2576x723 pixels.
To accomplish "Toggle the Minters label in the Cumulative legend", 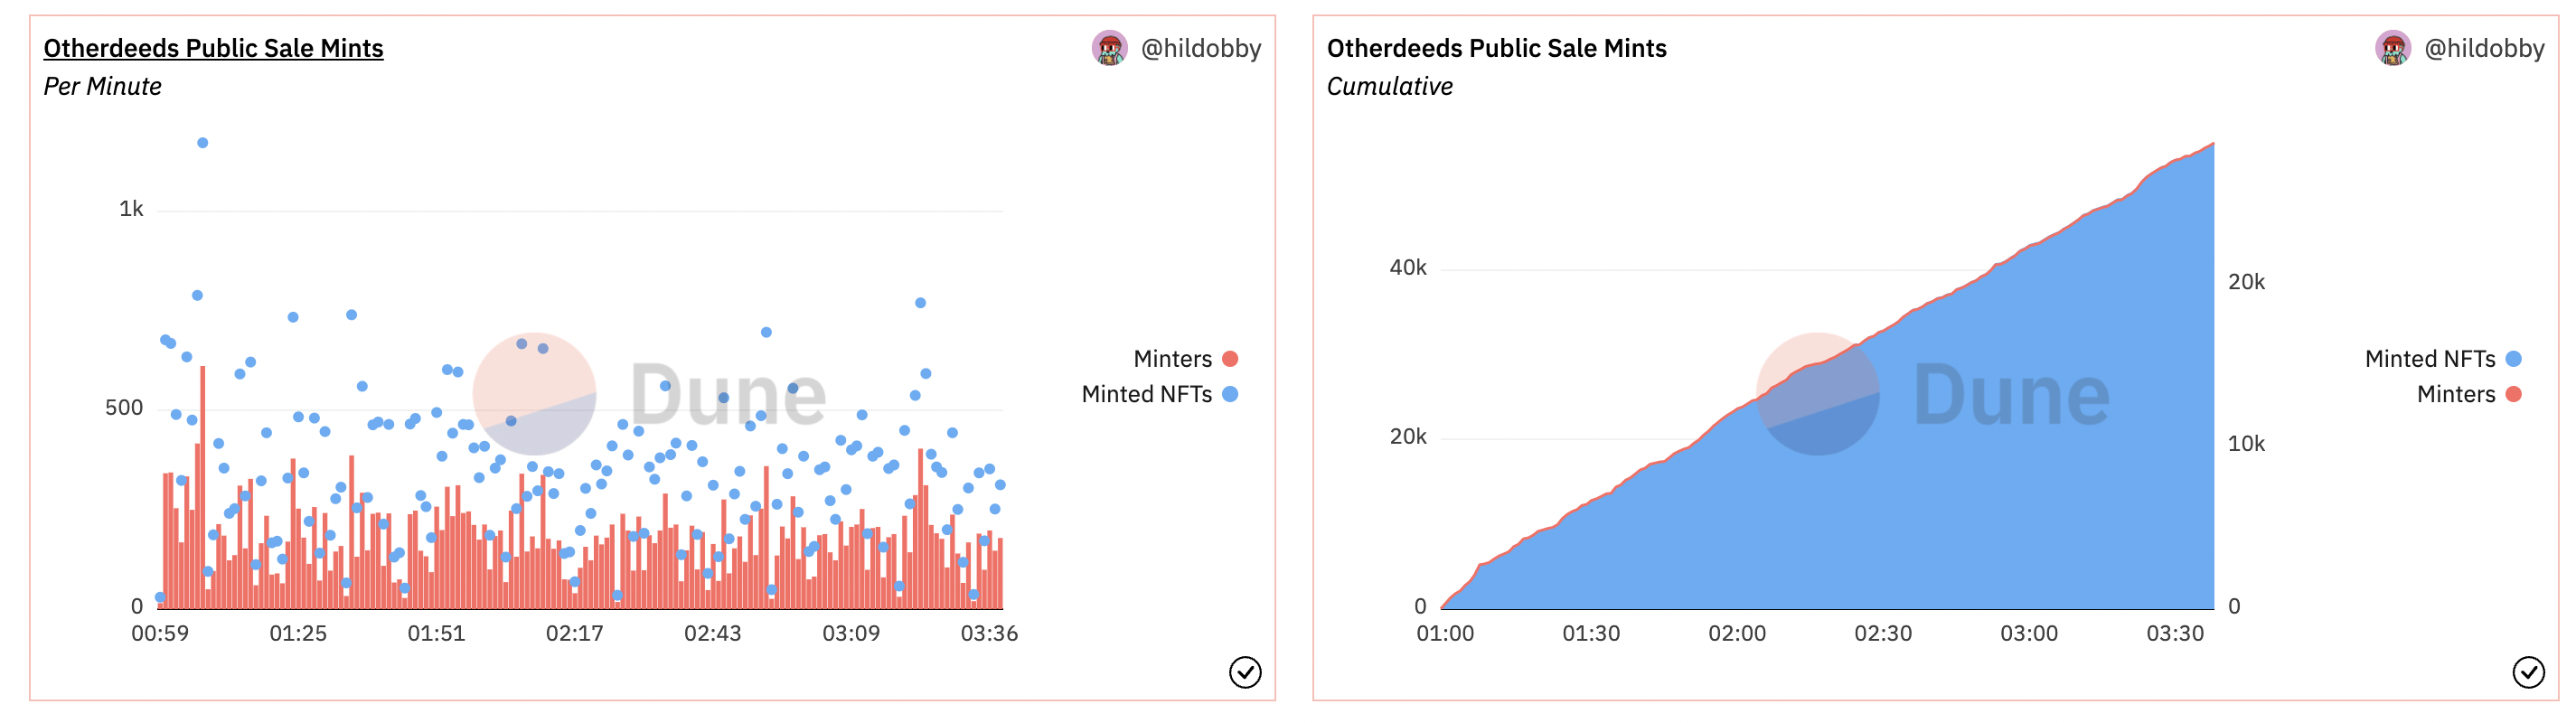I will pyautogui.click(x=2455, y=394).
